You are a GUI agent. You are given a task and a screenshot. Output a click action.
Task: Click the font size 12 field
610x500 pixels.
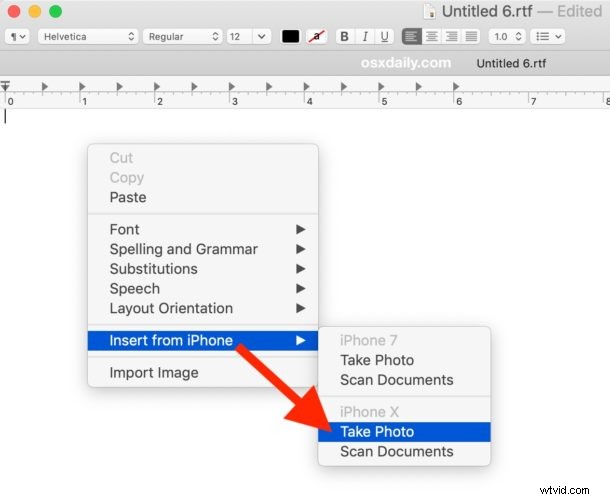(x=240, y=37)
